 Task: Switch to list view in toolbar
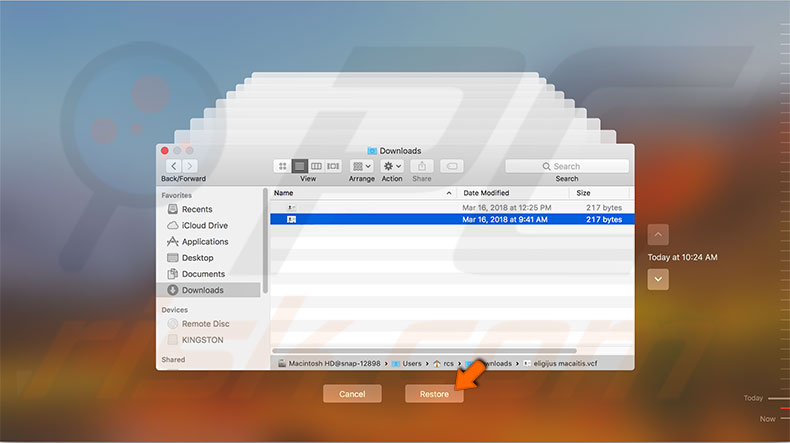[x=299, y=166]
